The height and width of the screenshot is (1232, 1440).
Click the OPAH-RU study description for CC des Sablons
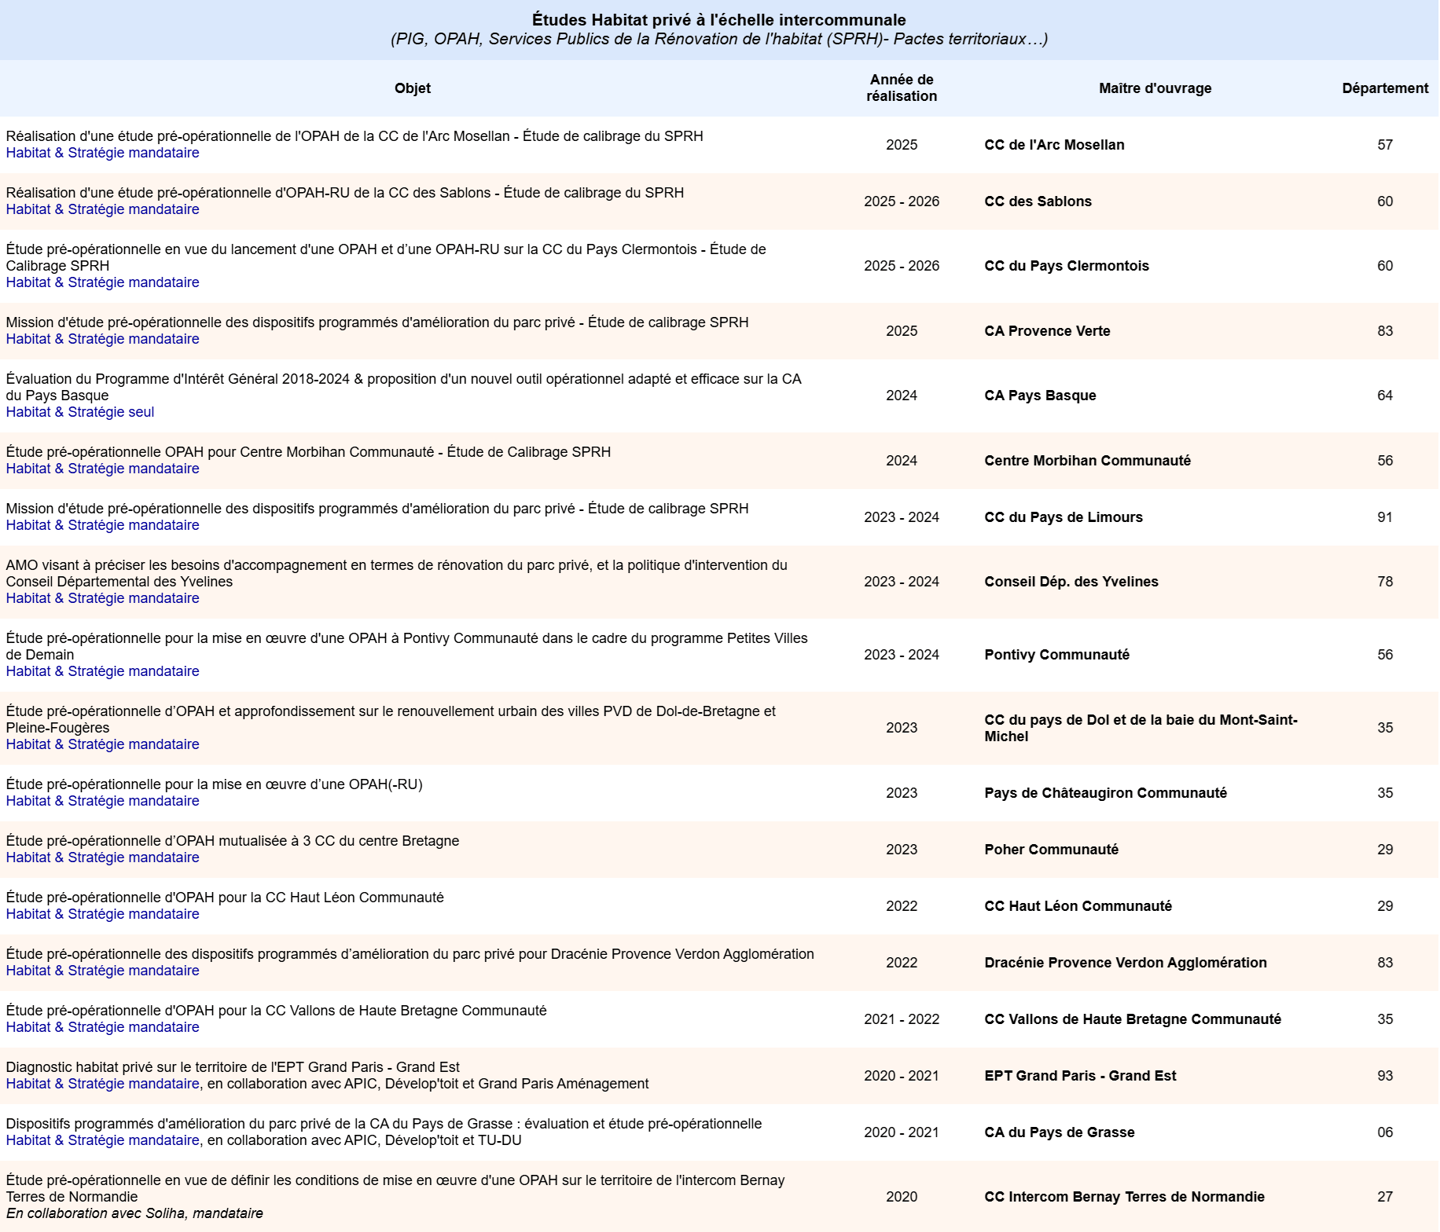click(345, 193)
